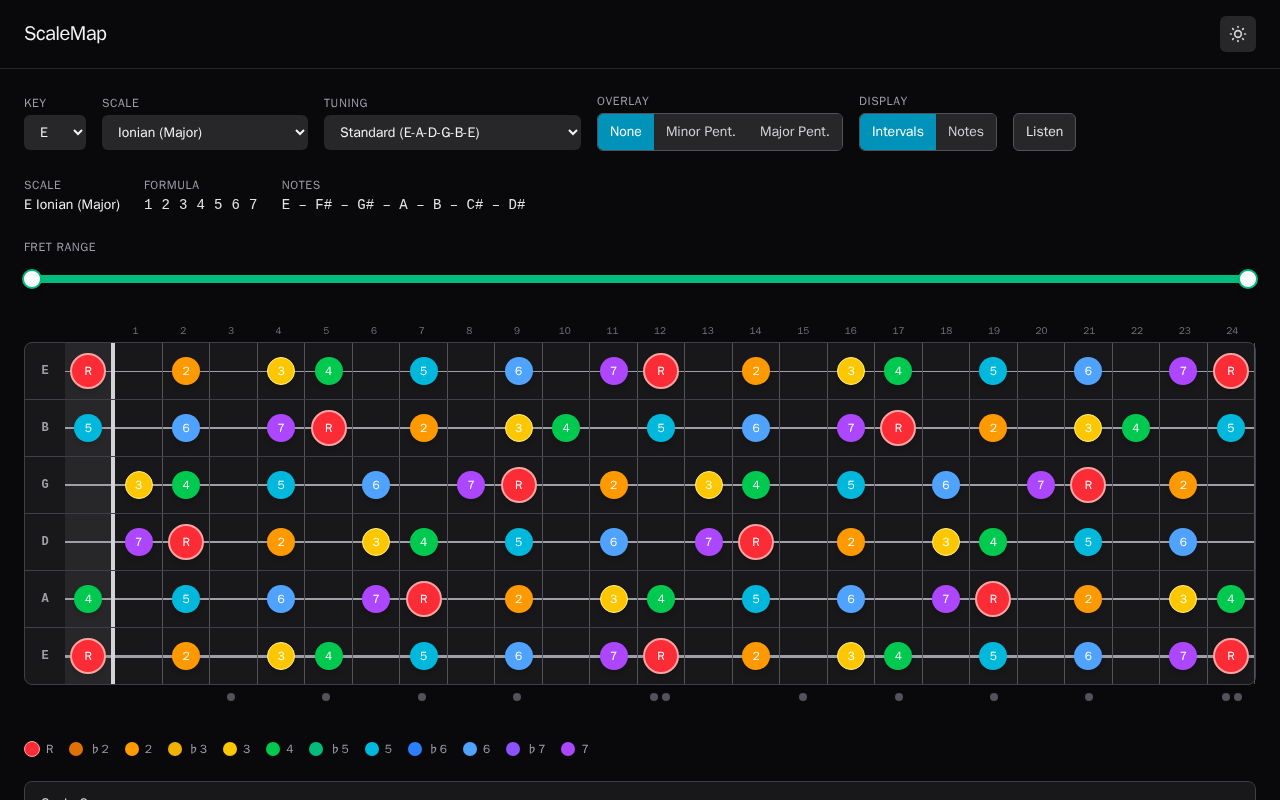Switch display to Notes

966,132
